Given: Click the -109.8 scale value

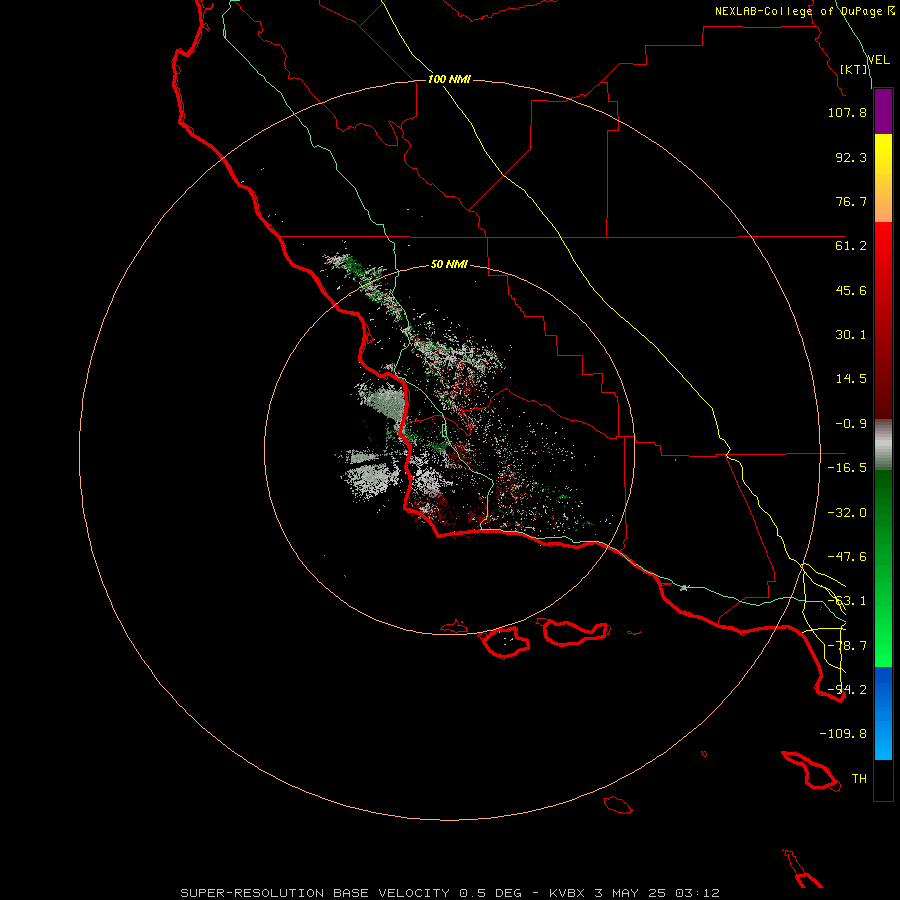Looking at the screenshot, I should (x=843, y=734).
